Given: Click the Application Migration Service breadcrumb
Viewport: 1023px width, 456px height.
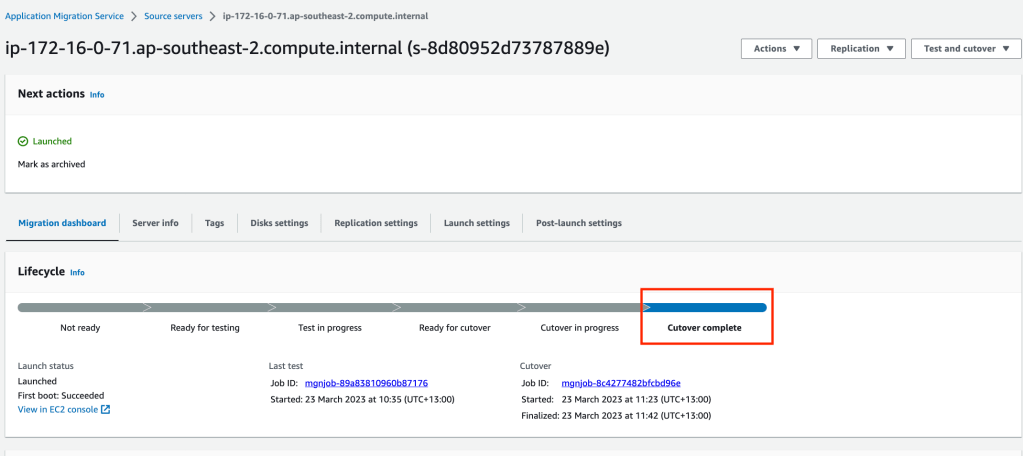Looking at the screenshot, I should tap(65, 17).
